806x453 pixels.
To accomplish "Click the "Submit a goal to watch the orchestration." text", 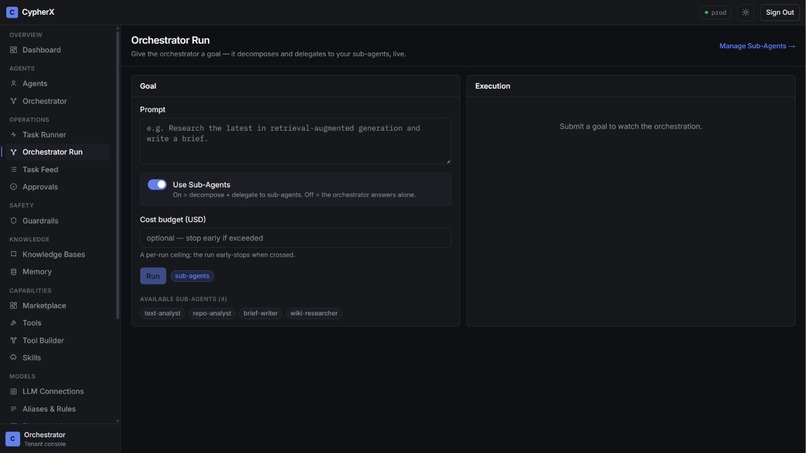I will tap(630, 126).
